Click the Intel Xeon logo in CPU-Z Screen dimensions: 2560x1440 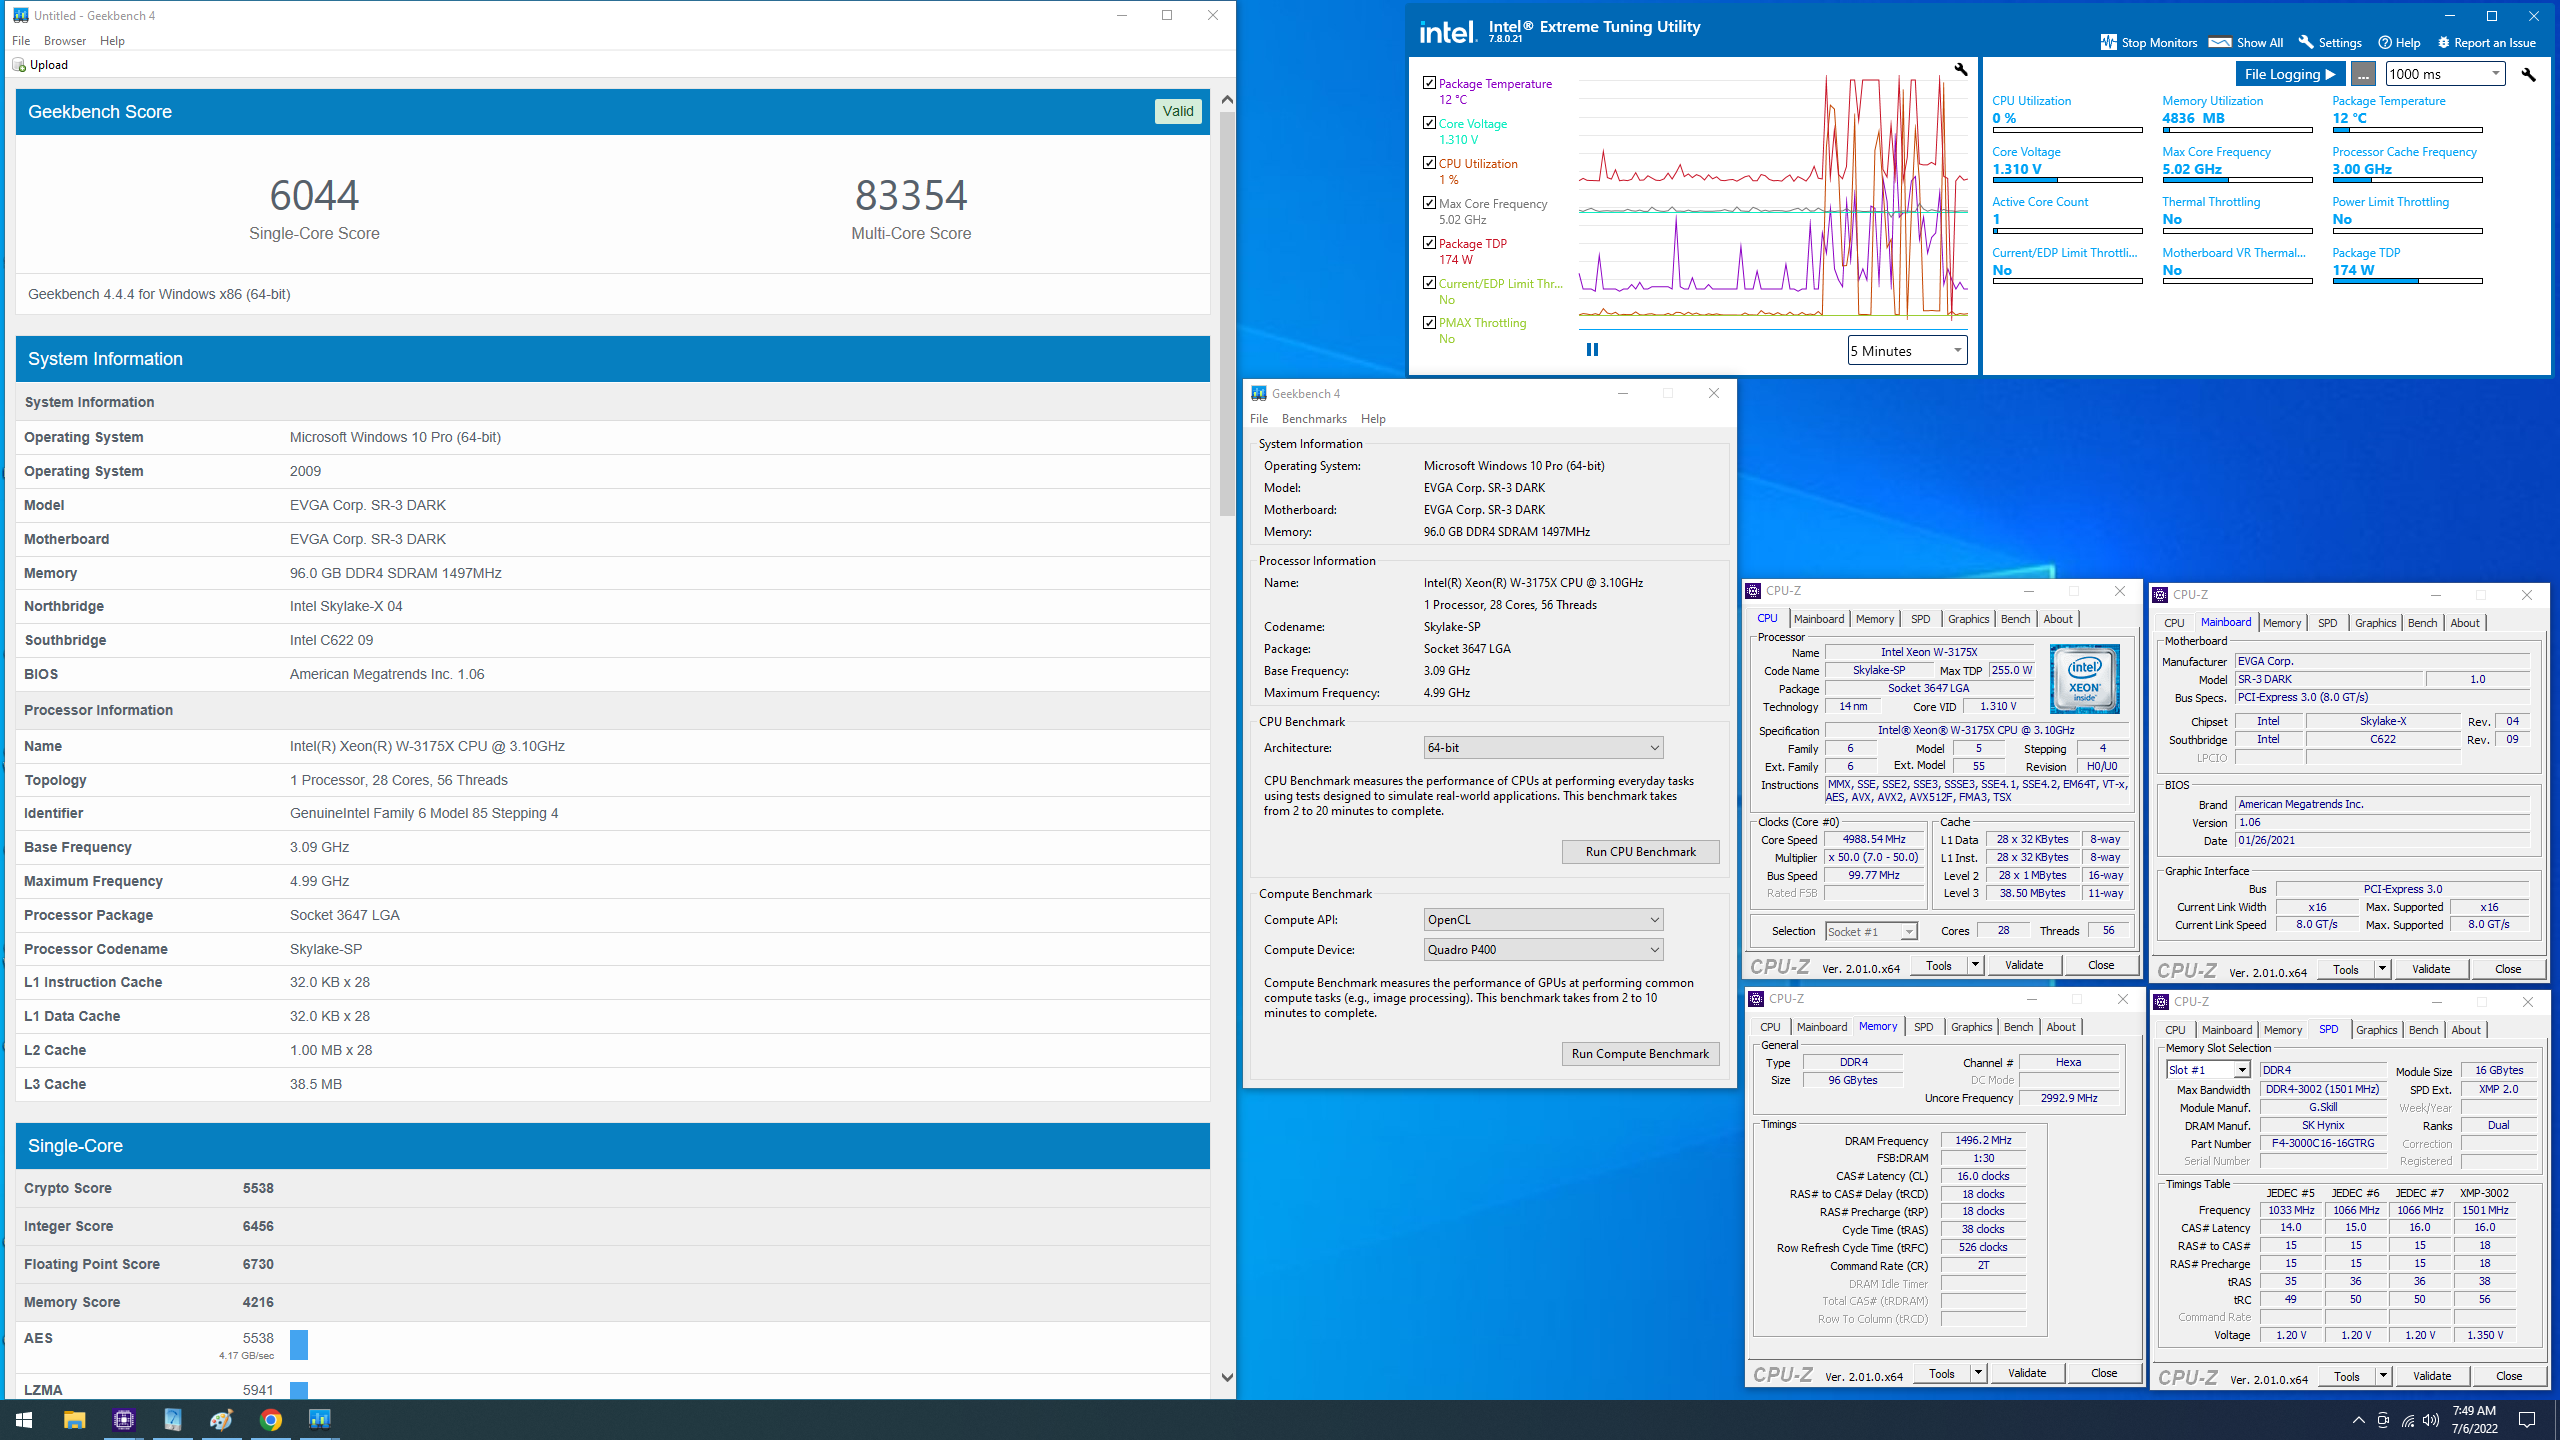click(x=2084, y=678)
